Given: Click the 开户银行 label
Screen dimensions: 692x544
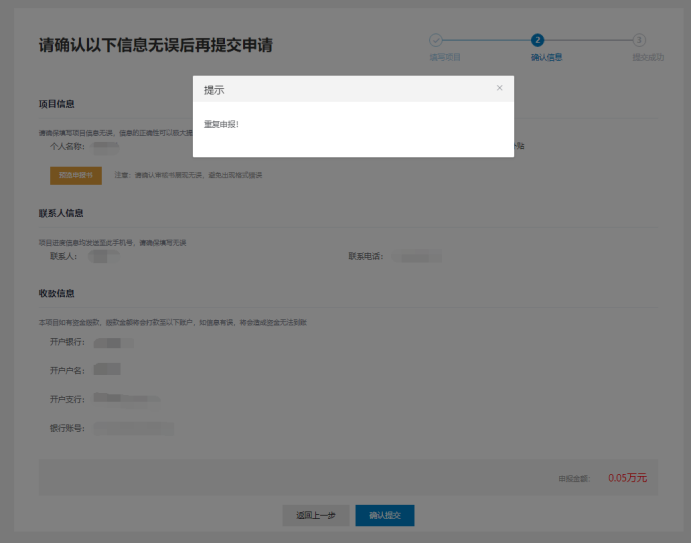Looking at the screenshot, I should [67, 342].
